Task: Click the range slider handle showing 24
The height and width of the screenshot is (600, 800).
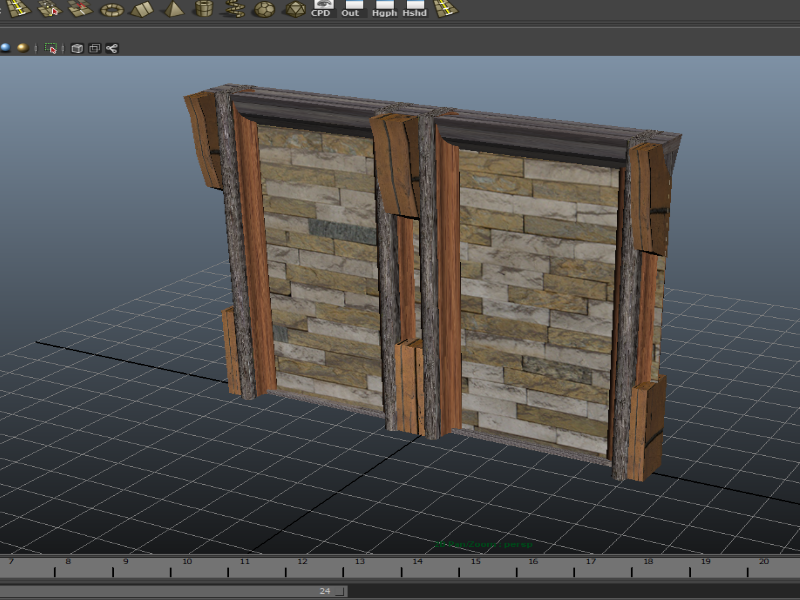Action: [324, 591]
